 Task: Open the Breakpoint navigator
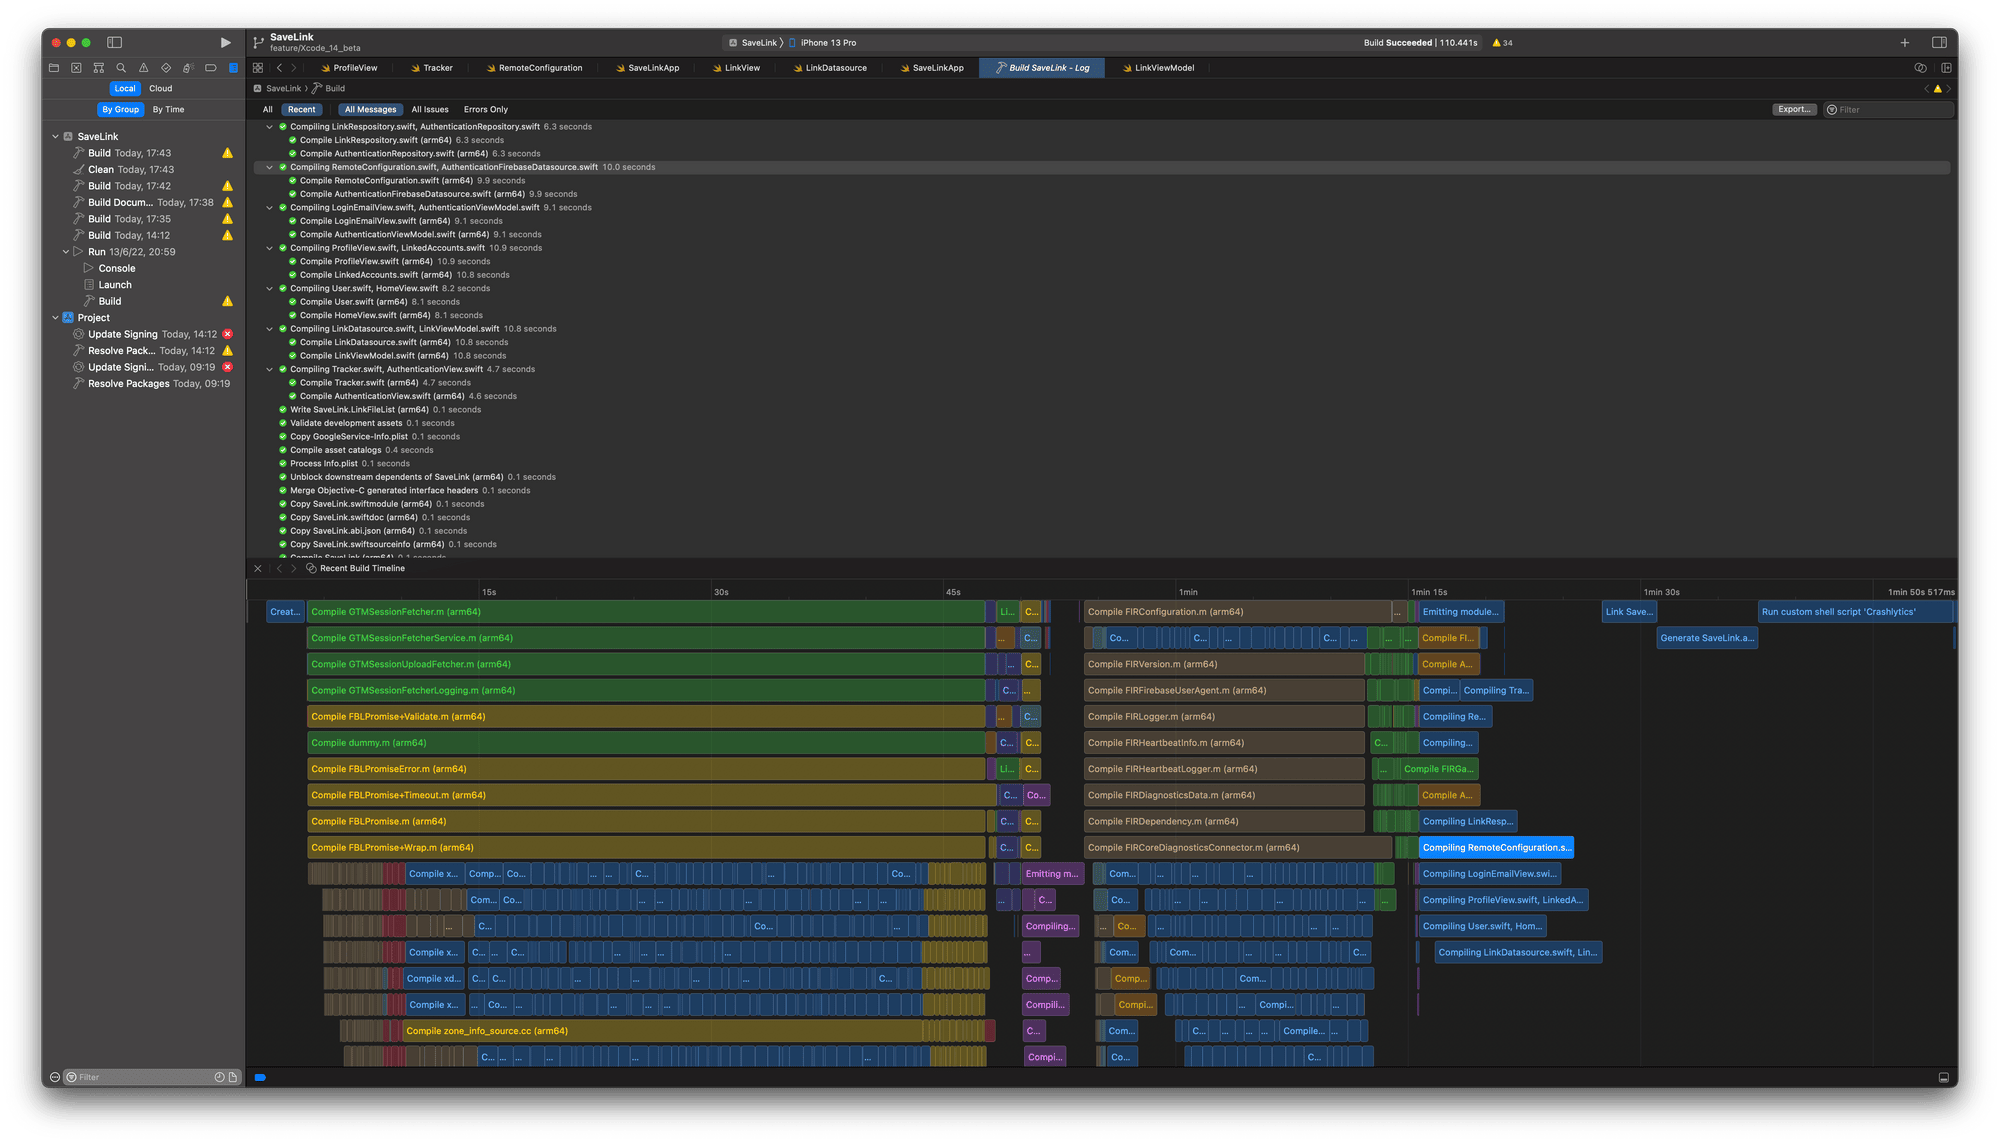point(210,68)
